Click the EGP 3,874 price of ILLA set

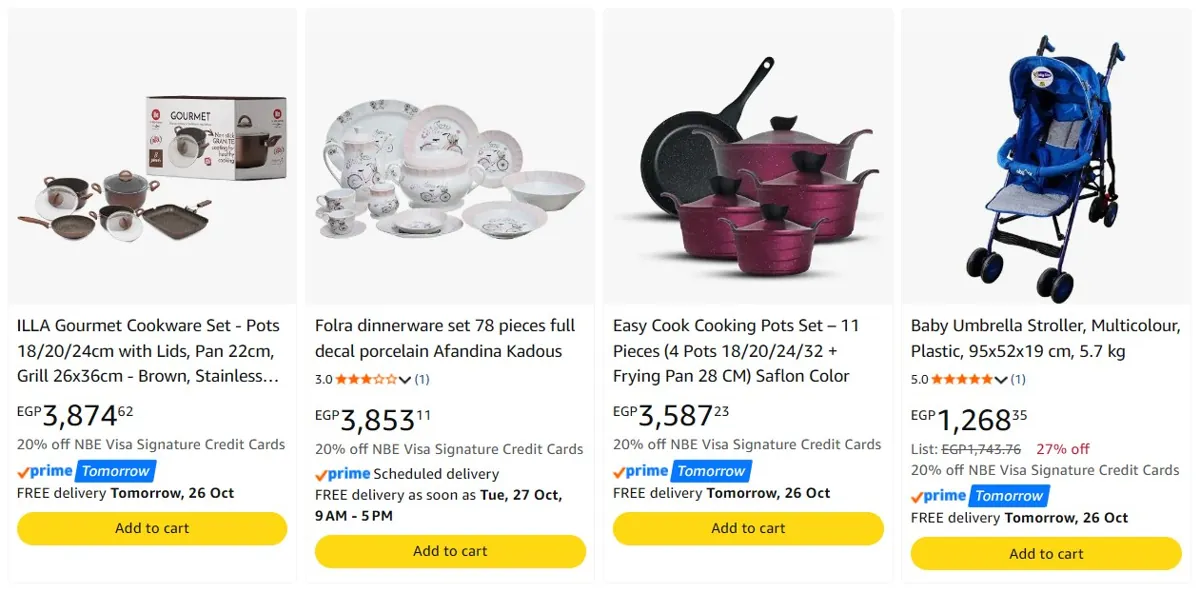(75, 415)
